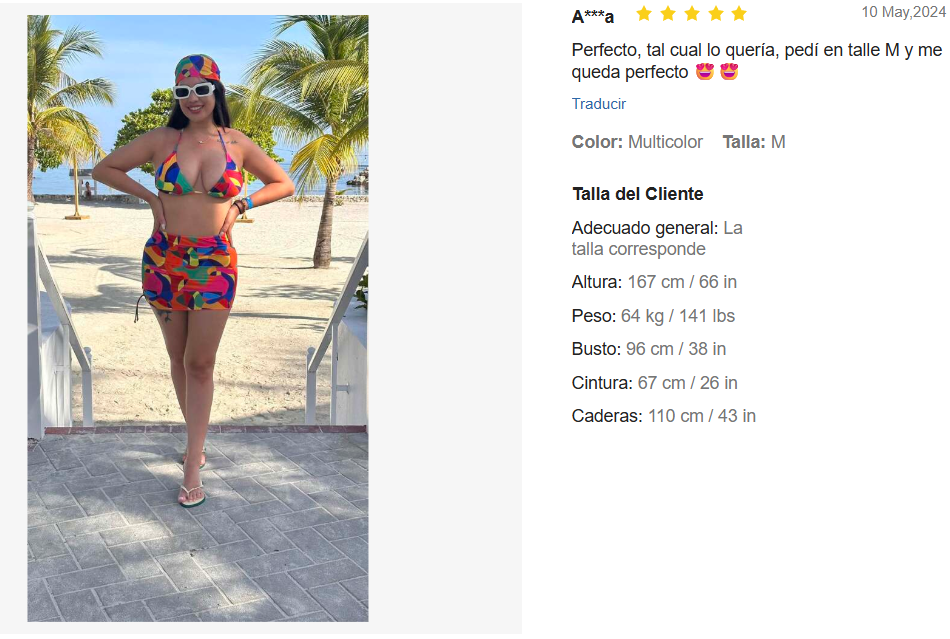
Task: Click the Adecuado general fit entry
Action: pyautogui.click(x=657, y=238)
